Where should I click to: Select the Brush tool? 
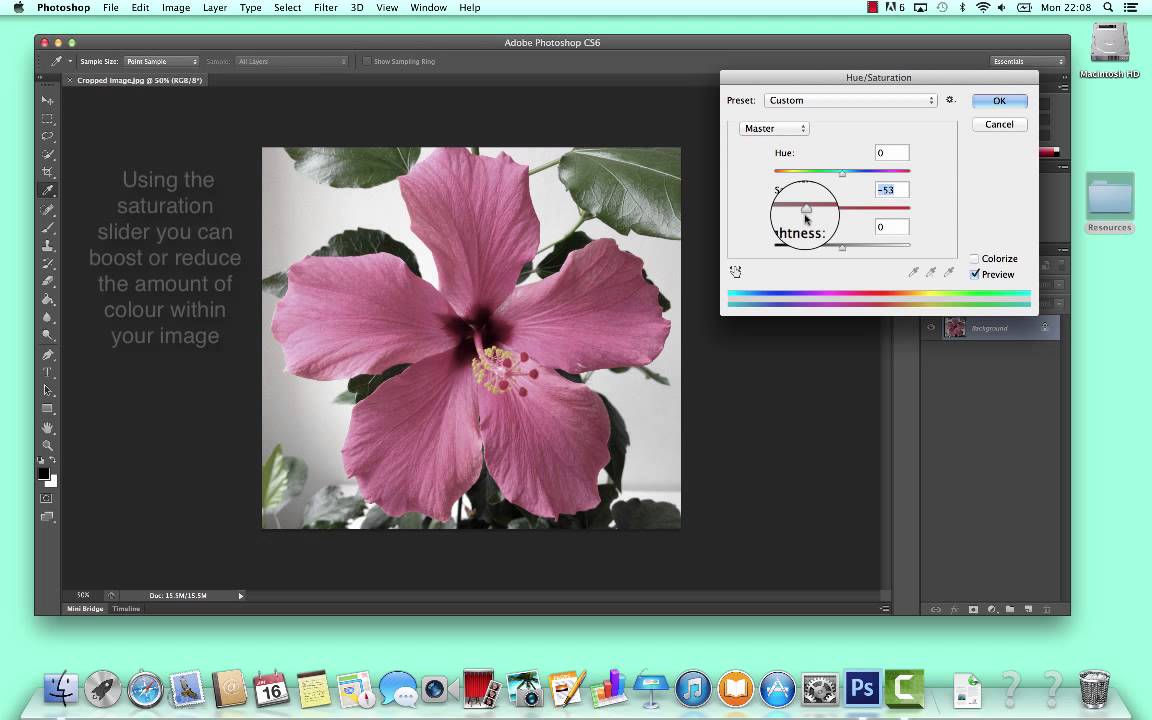[x=48, y=228]
